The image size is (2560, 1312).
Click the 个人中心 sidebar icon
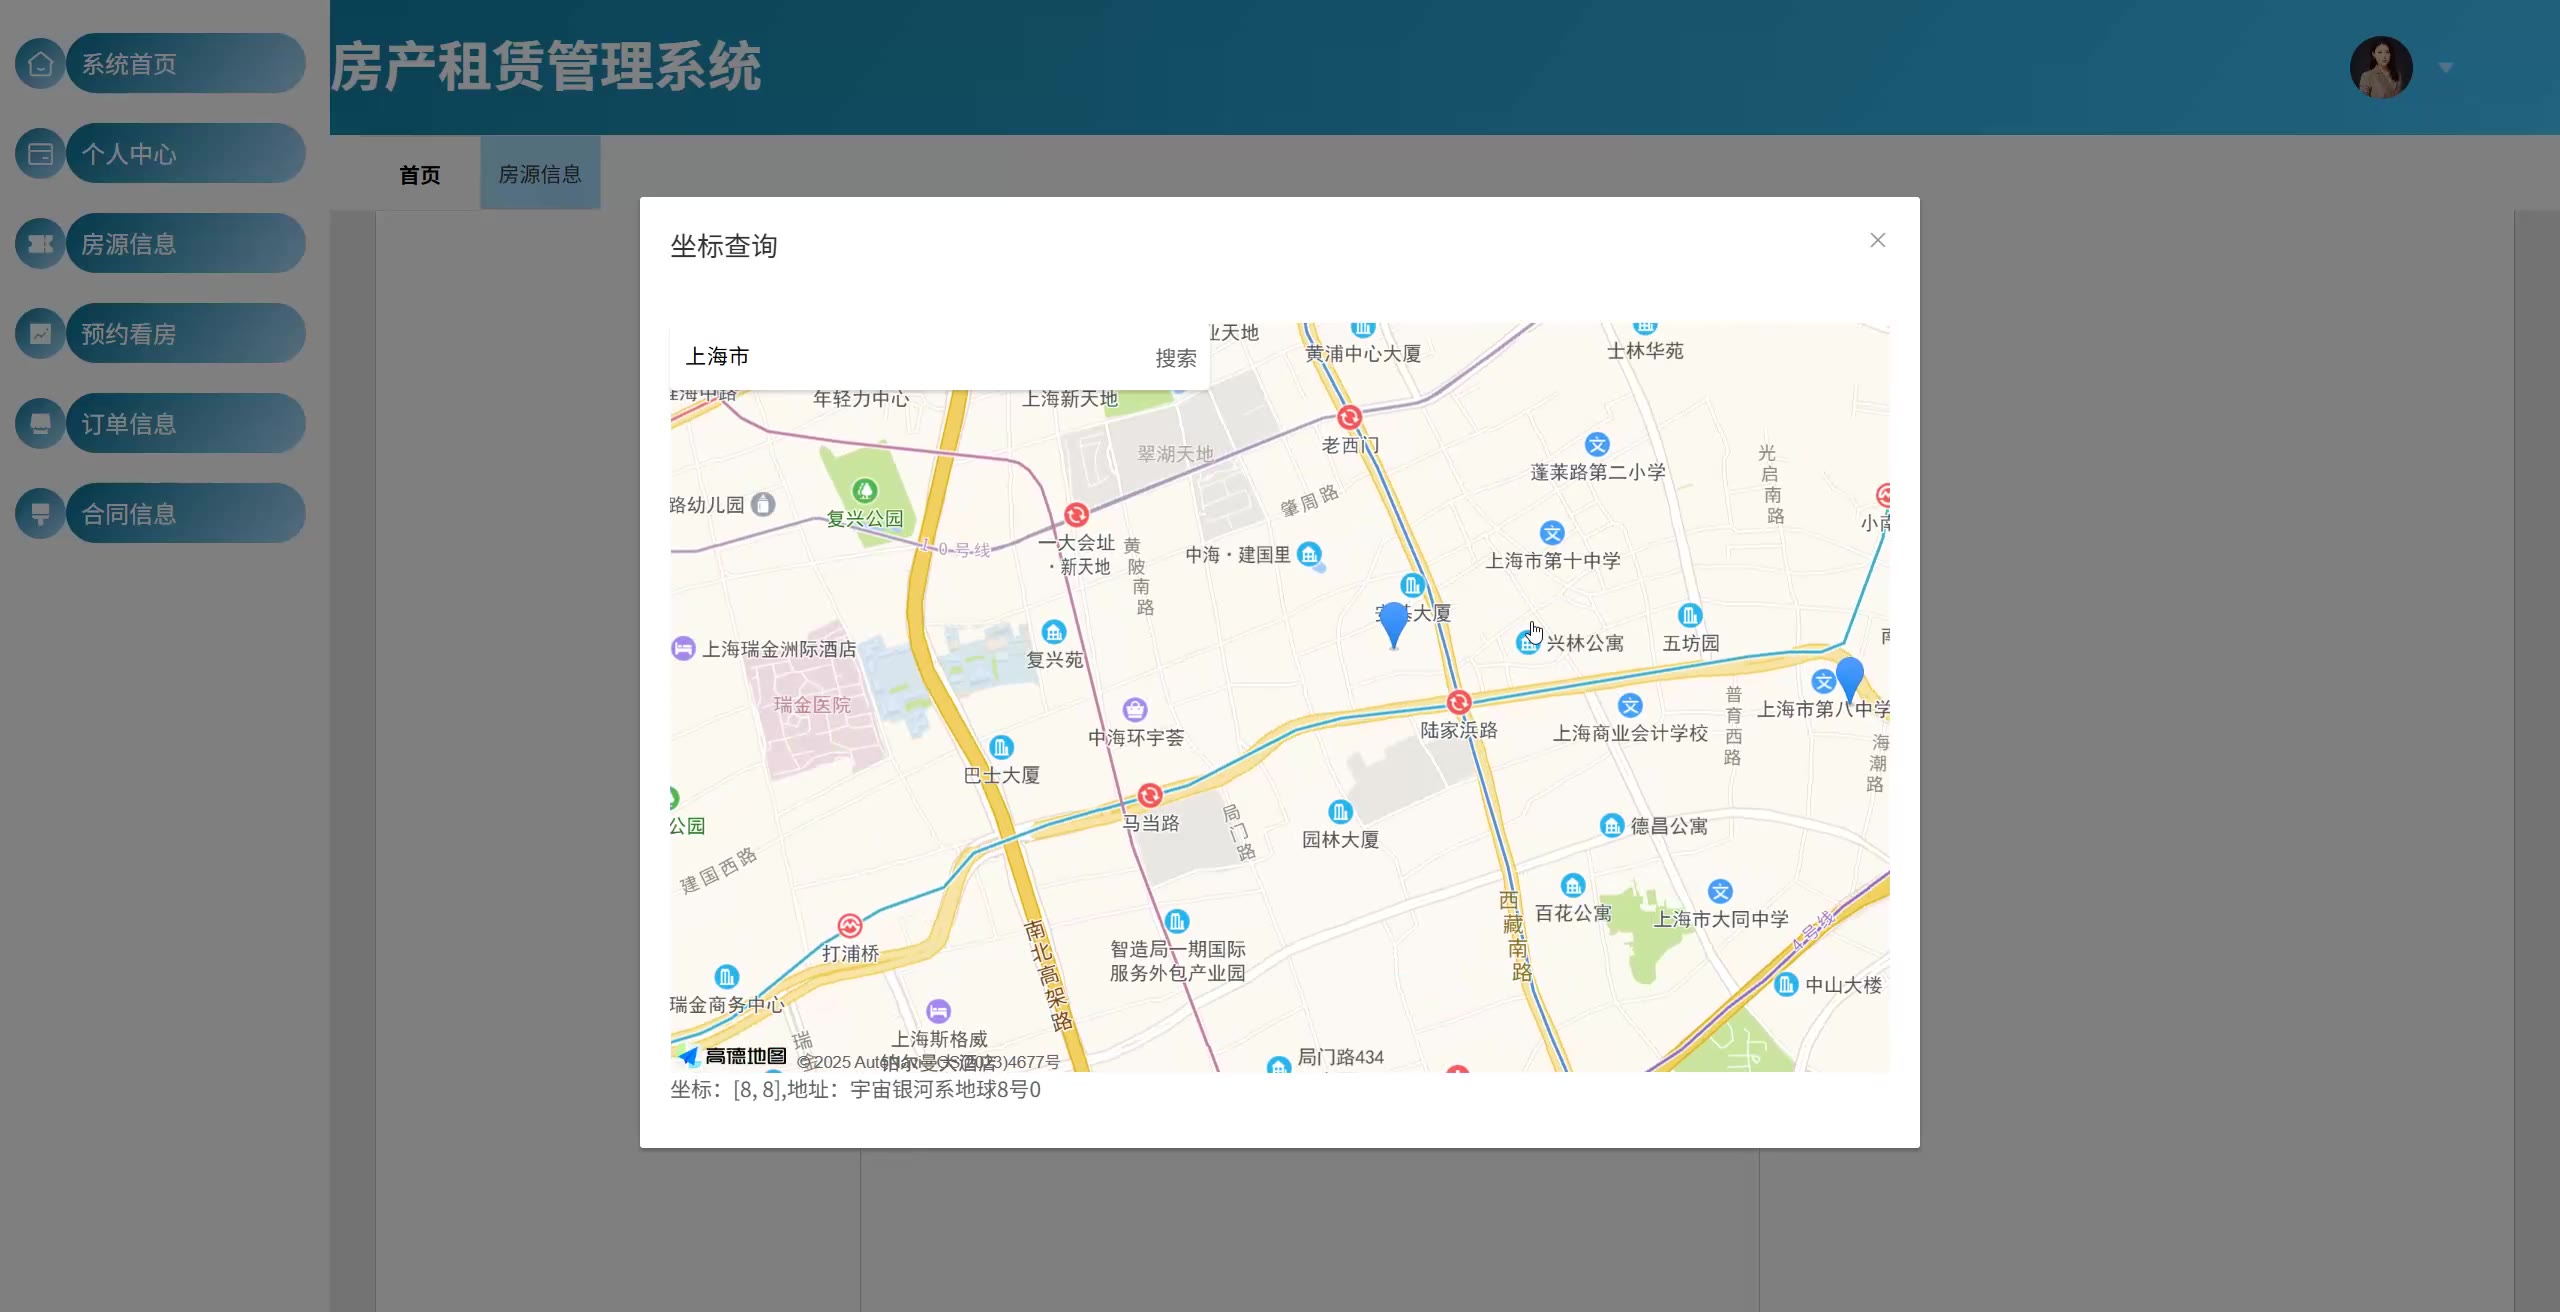[x=40, y=154]
